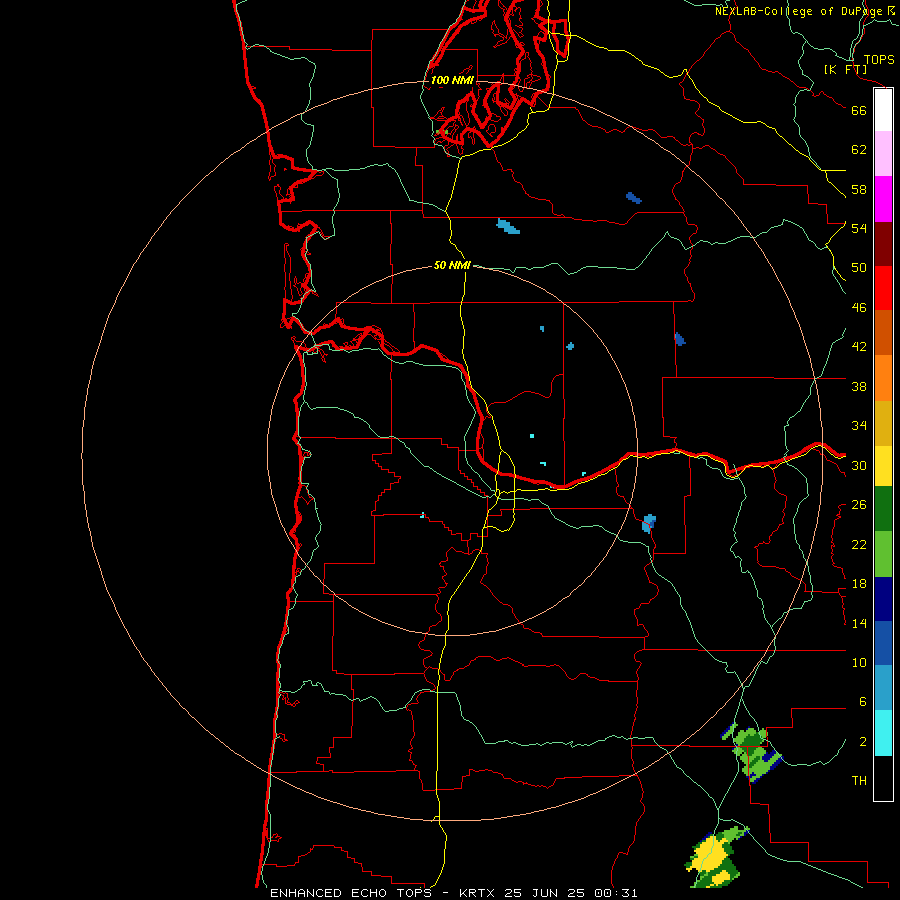Pick the yellow legend swatch near 30
This screenshot has width=900, height=900.
point(883,466)
